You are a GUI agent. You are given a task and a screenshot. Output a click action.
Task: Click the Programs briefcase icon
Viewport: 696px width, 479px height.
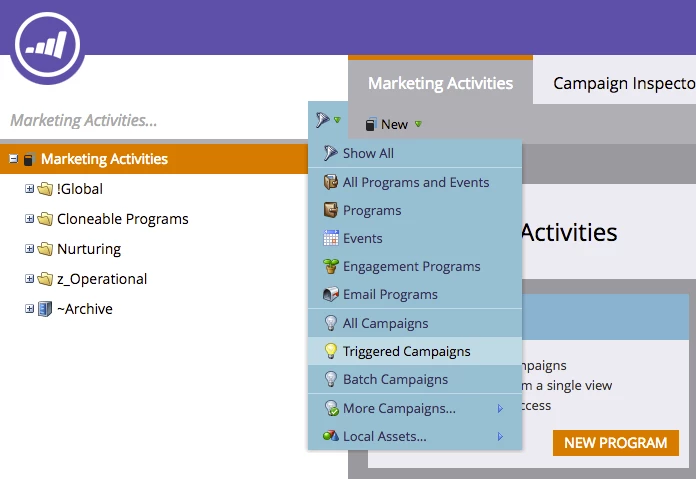tap(331, 210)
